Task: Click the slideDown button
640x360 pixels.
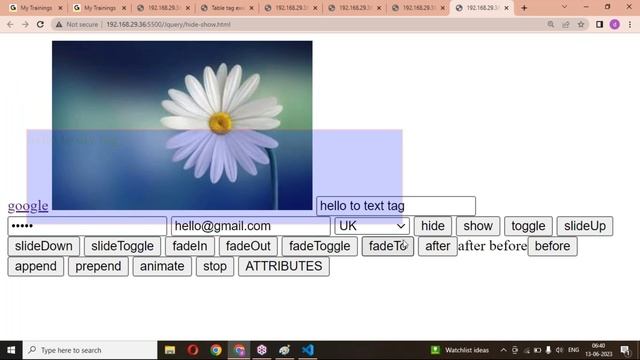Action: (44, 246)
